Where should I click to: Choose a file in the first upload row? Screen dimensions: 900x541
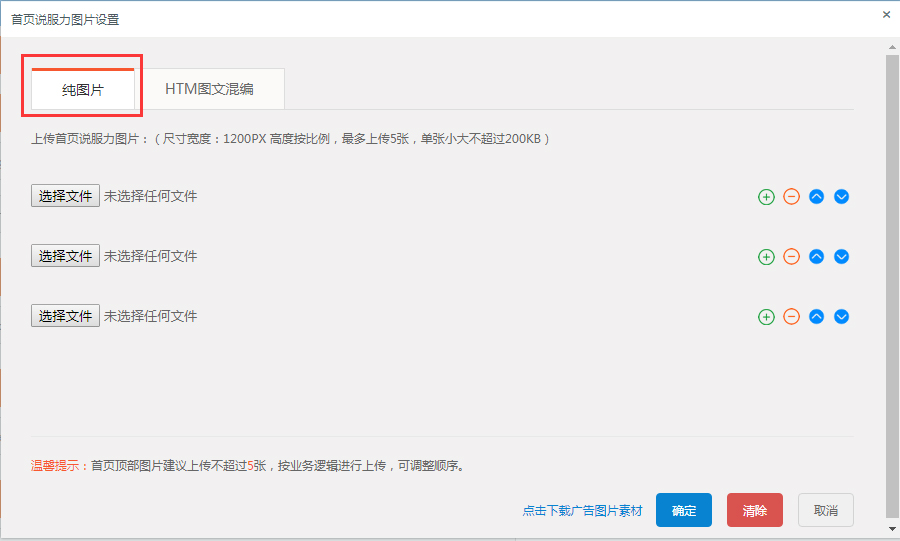tap(65, 196)
